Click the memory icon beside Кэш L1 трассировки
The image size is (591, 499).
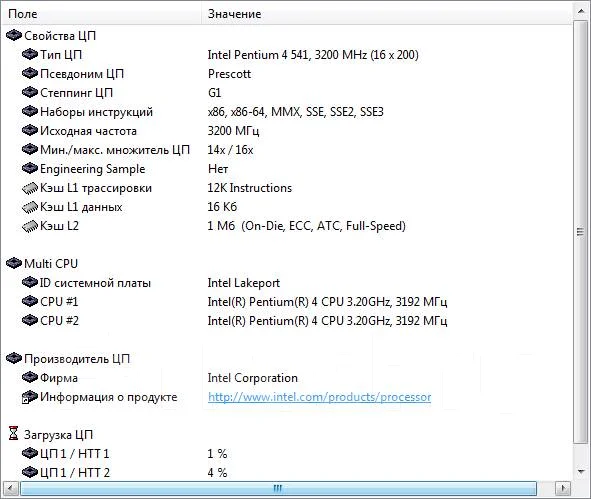[x=30, y=188]
